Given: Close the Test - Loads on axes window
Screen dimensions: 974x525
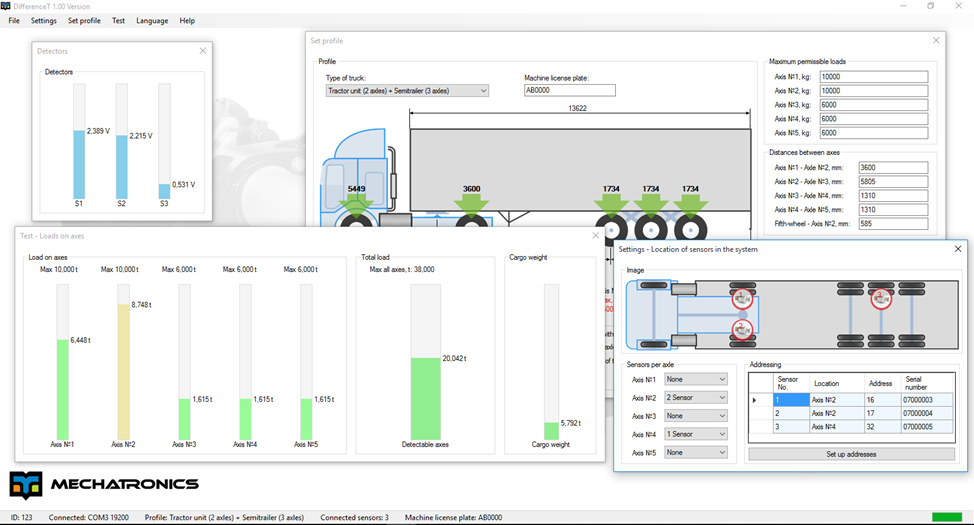Looking at the screenshot, I should (596, 236).
